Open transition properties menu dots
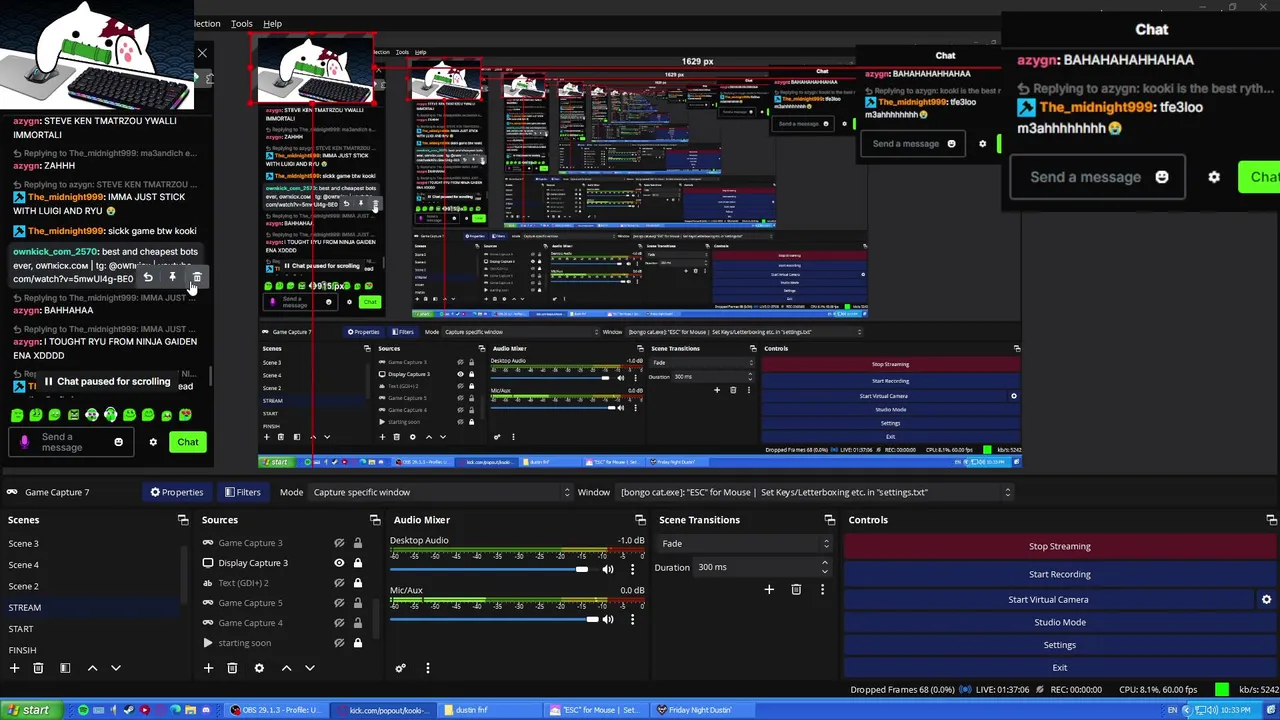This screenshot has height=720, width=1280. (x=822, y=590)
